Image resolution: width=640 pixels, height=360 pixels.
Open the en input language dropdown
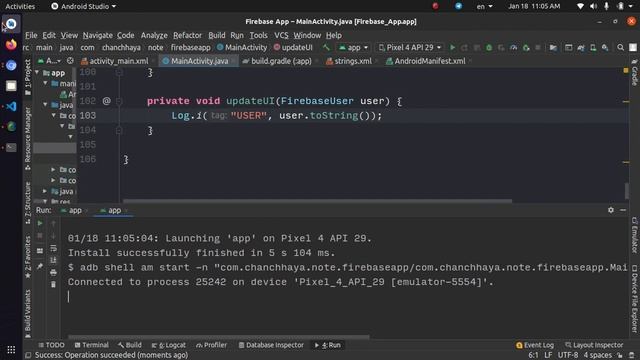[484, 7]
